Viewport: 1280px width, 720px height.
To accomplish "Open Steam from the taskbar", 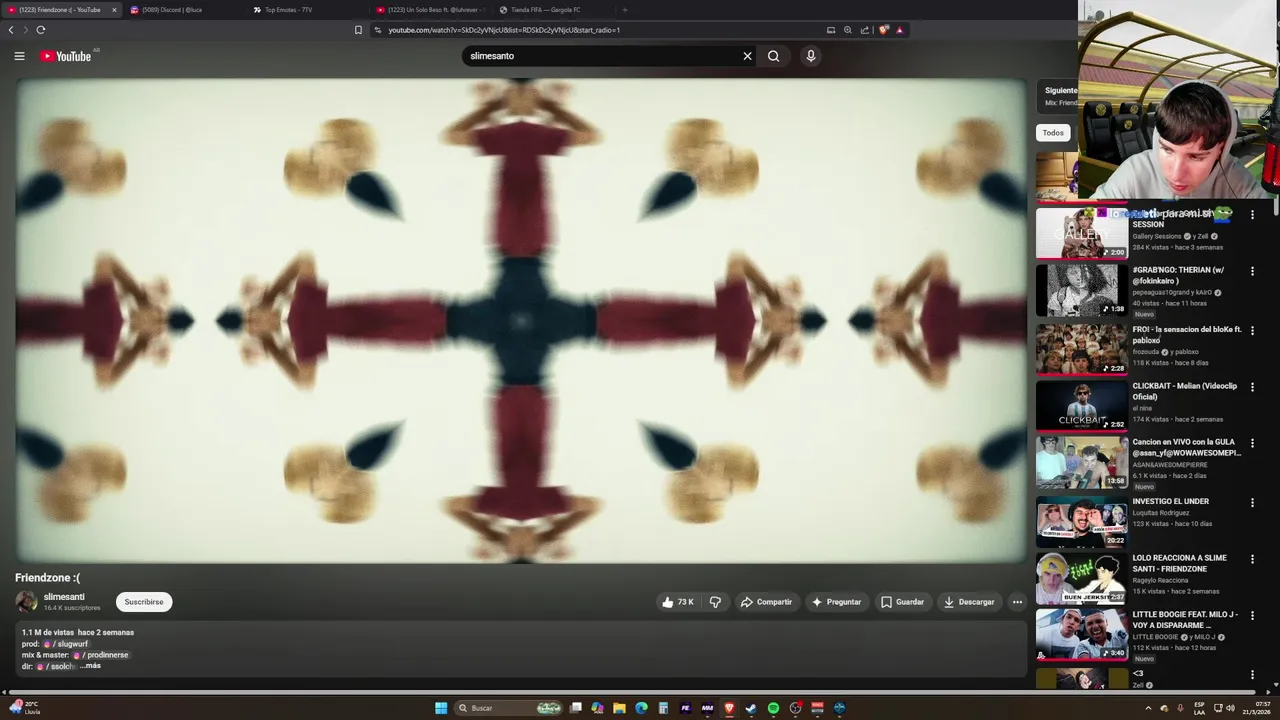I will 751,708.
